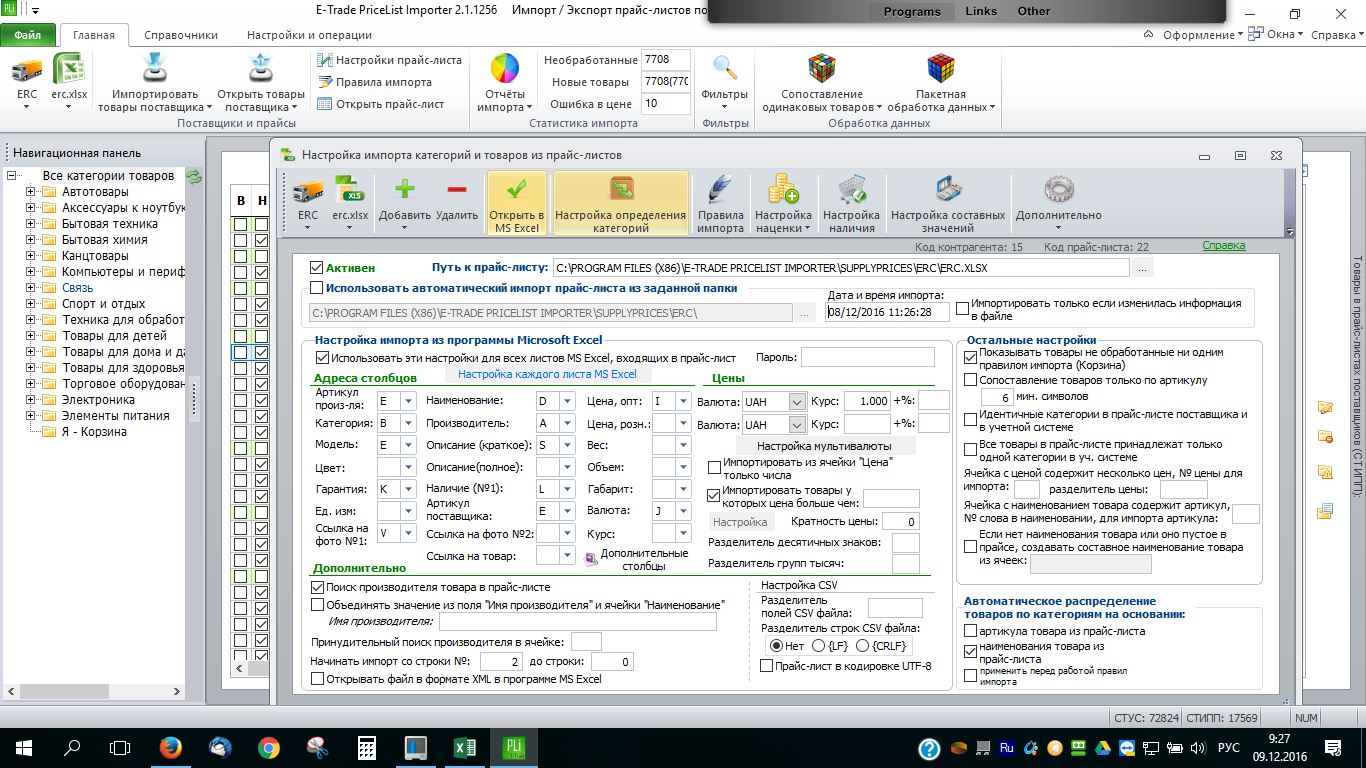
Task: Toggle Импортировать из ячейки Цена только числа
Action: click(714, 467)
